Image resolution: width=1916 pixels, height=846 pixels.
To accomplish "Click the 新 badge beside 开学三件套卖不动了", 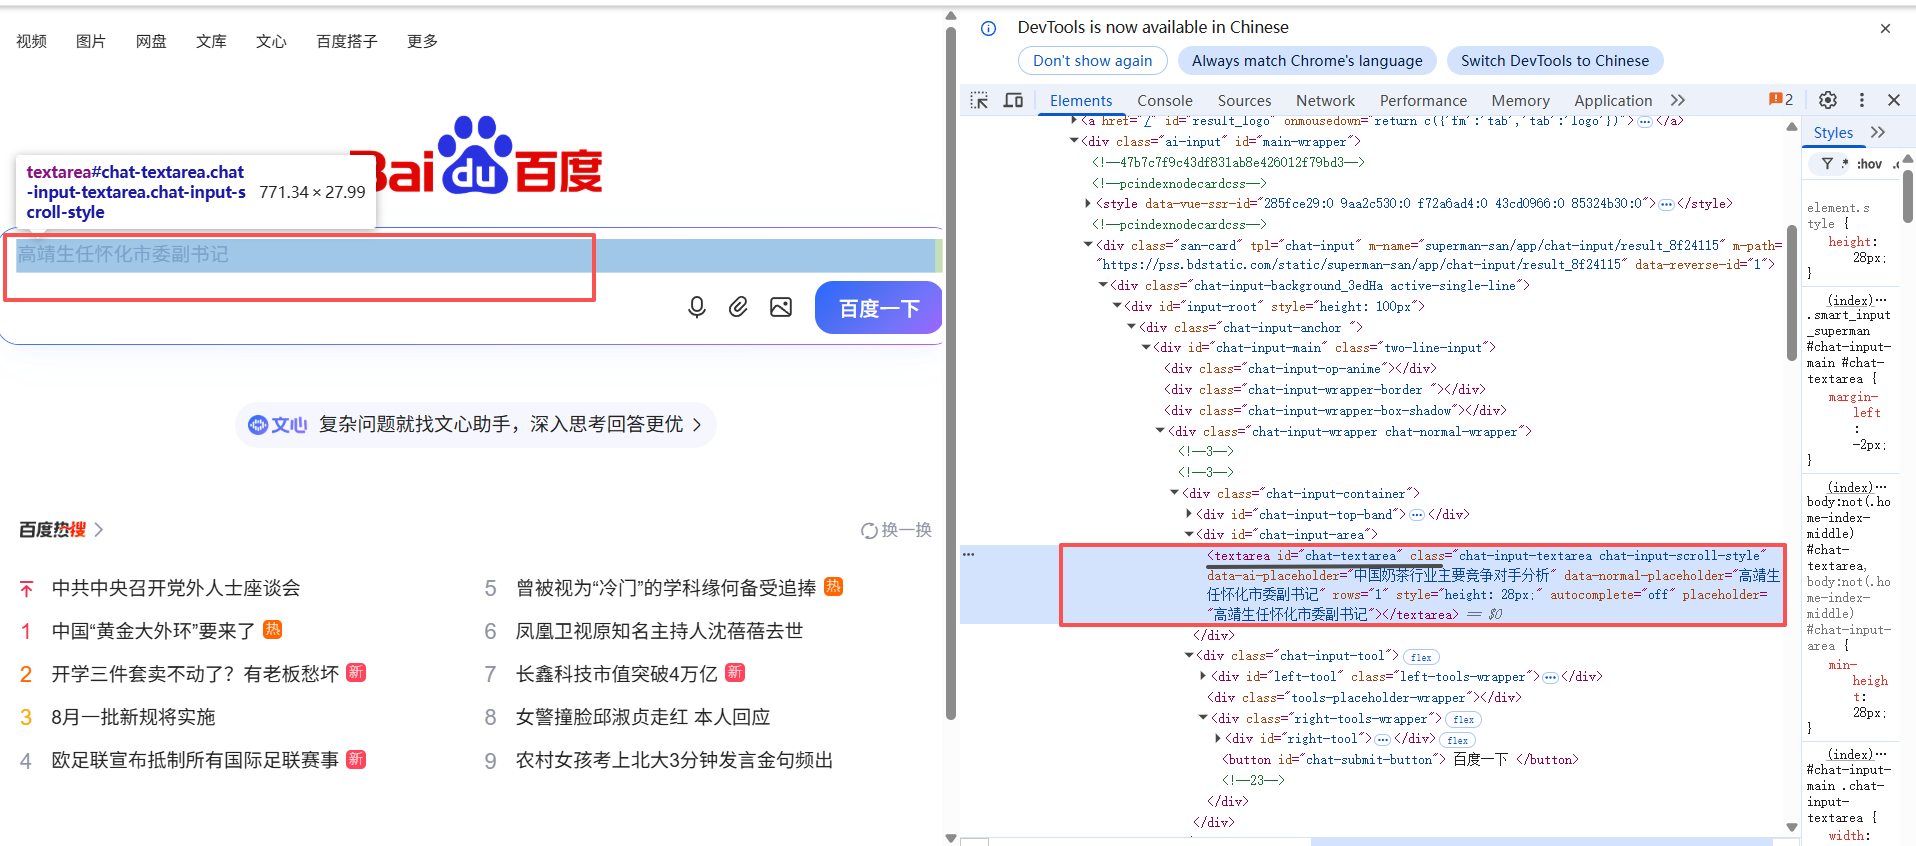I will [356, 672].
